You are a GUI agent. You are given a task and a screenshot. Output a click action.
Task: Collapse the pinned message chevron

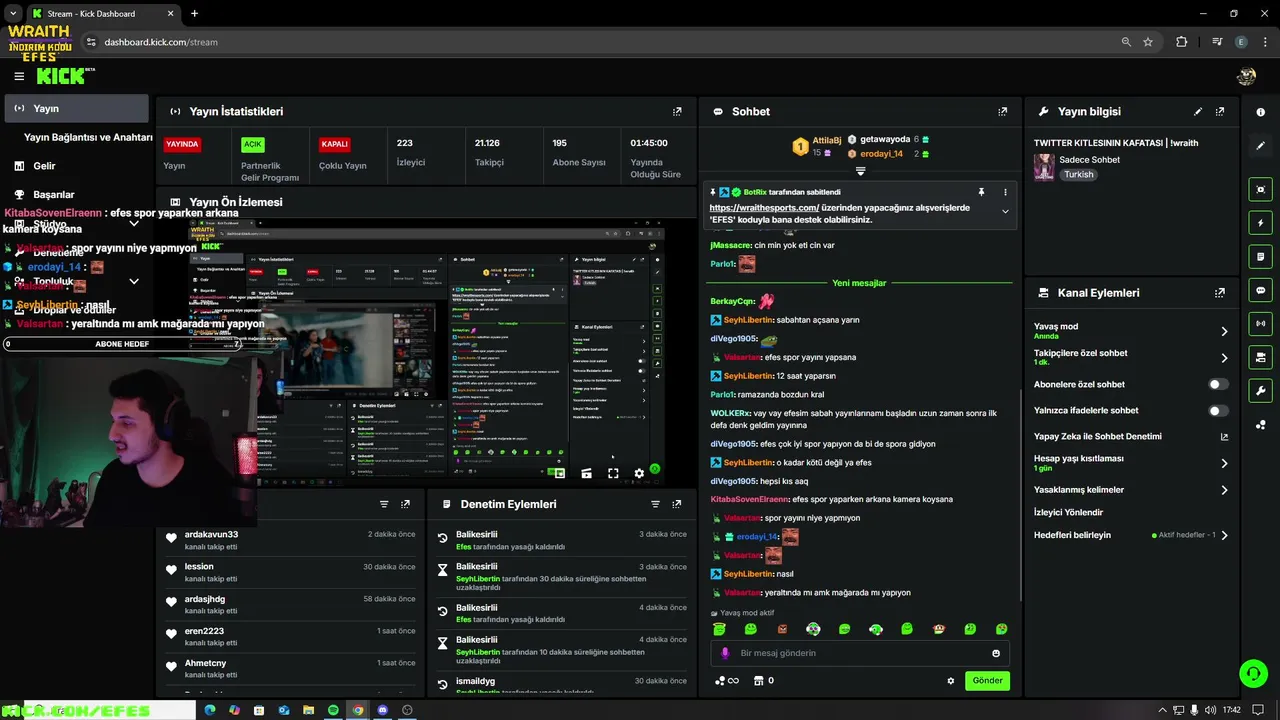1005,211
